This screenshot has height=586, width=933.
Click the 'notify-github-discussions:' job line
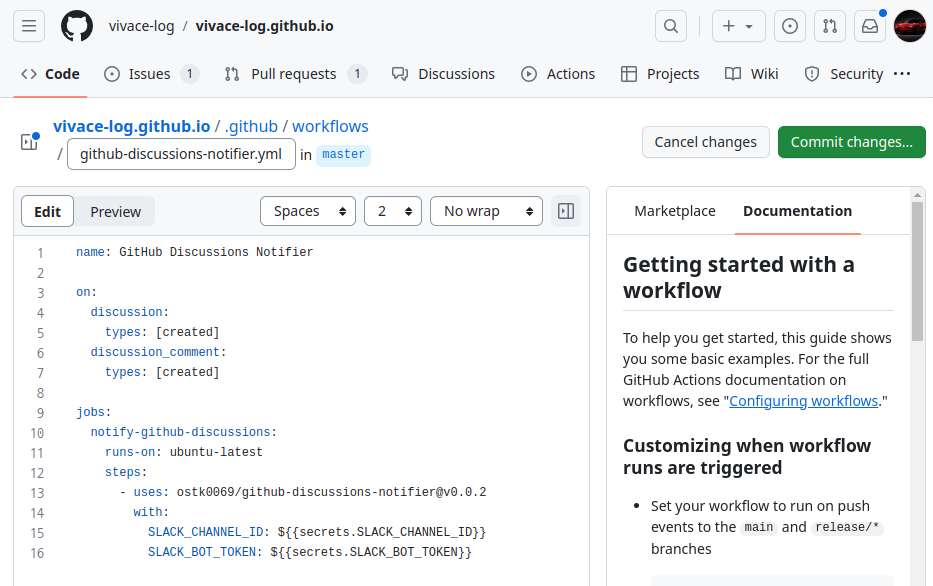tap(184, 432)
